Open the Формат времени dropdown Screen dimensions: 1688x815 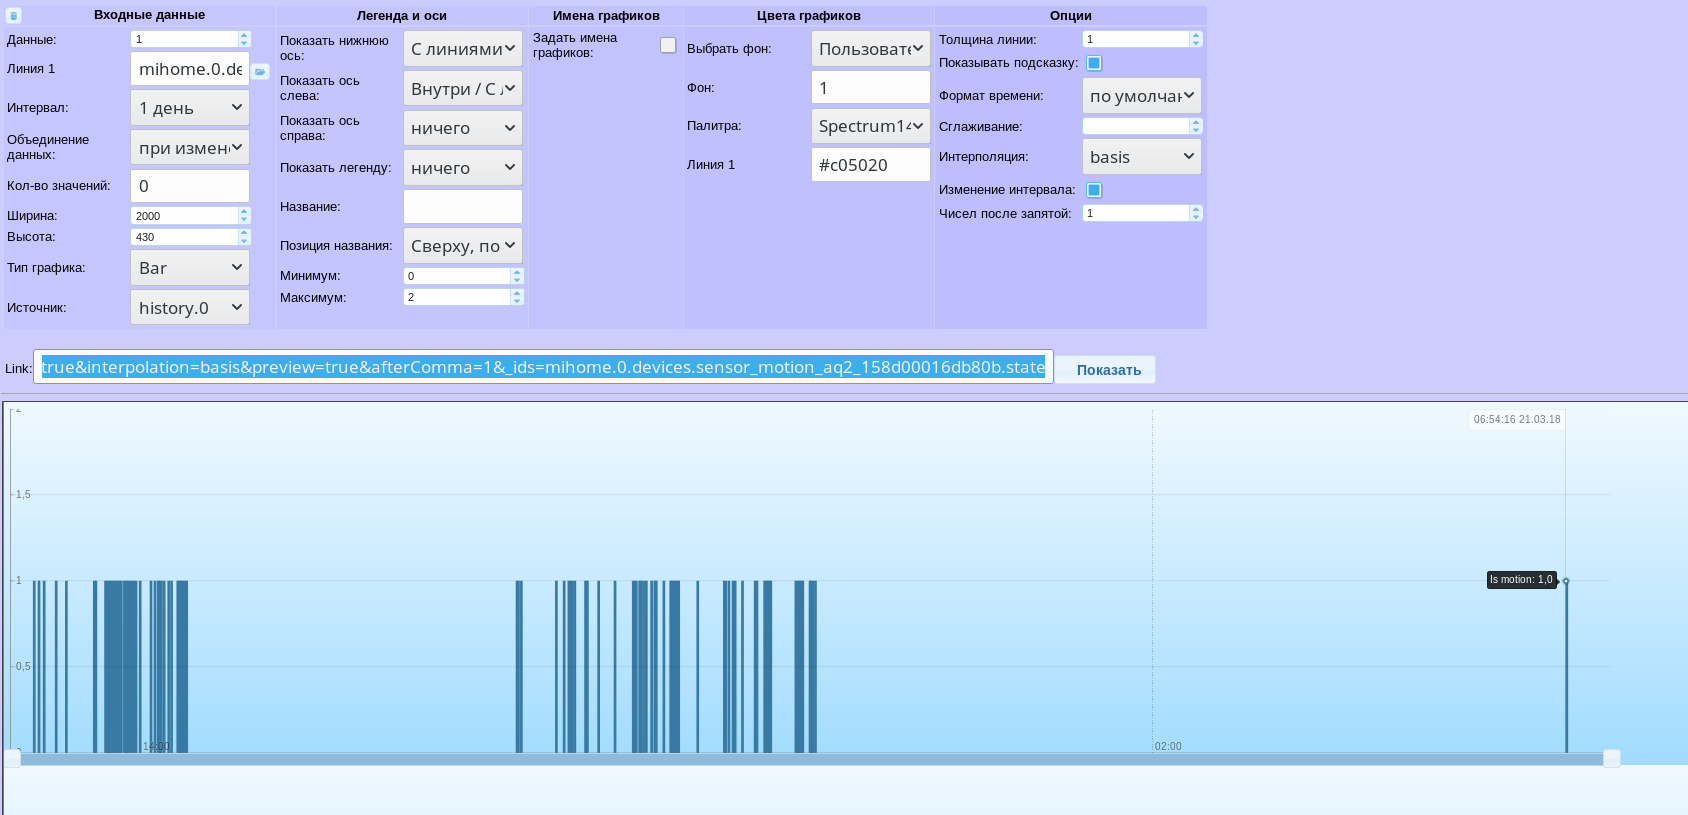(x=1142, y=96)
